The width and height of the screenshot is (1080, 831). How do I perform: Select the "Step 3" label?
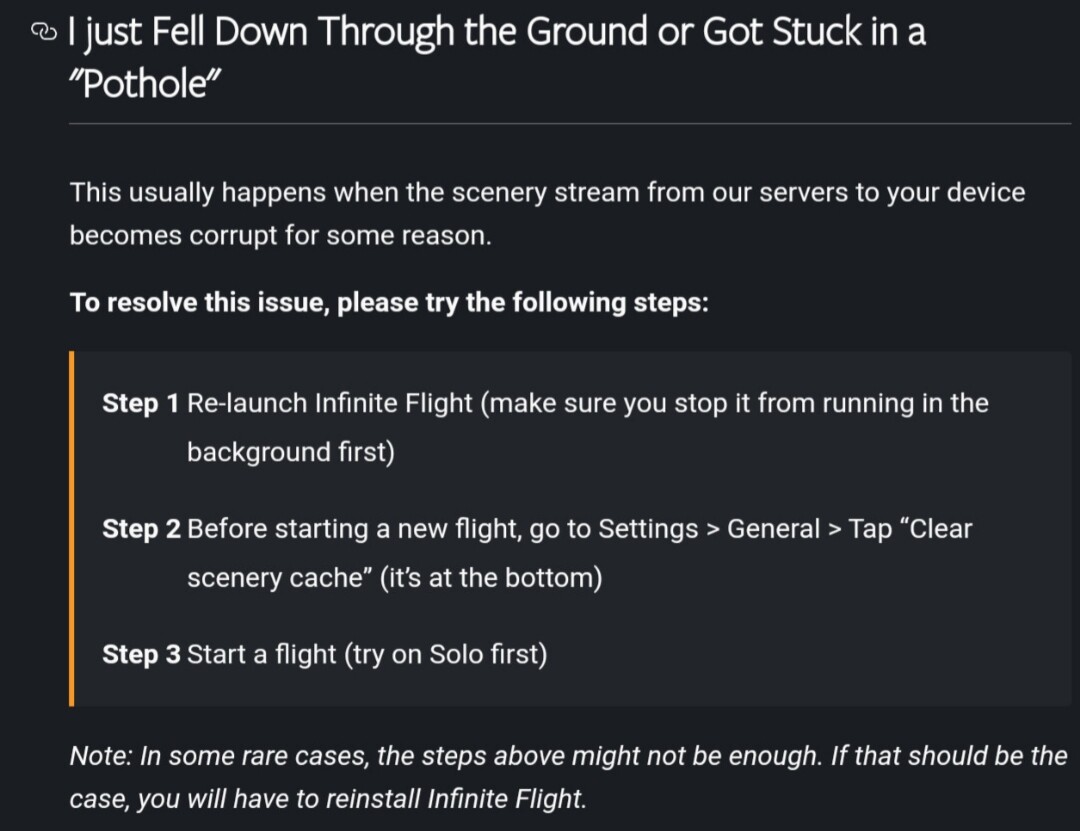click(x=141, y=655)
